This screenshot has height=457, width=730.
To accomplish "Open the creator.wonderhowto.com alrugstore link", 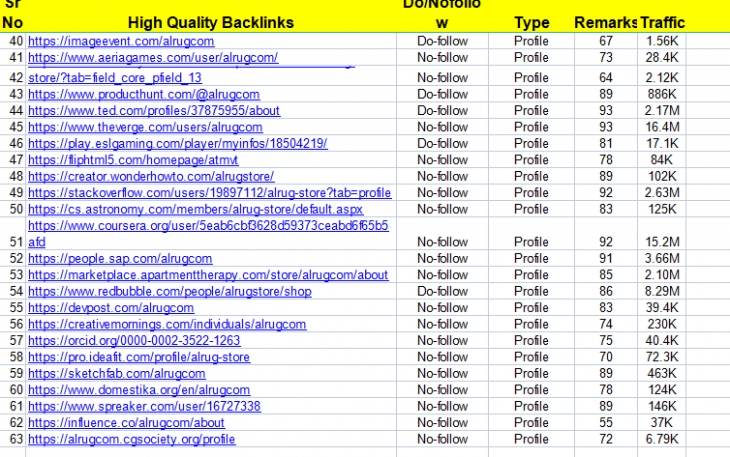I will coord(151,176).
